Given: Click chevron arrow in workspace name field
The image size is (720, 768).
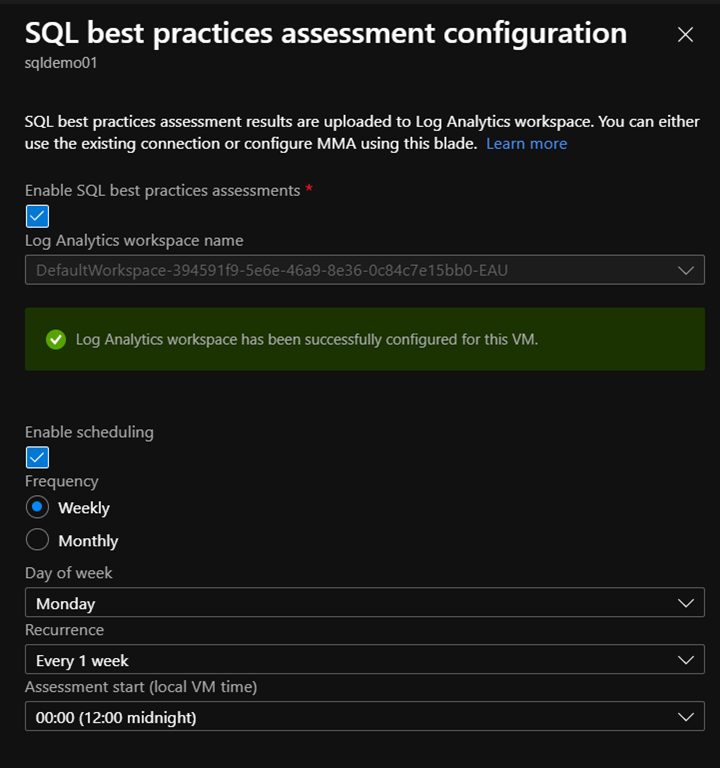Looking at the screenshot, I should click(685, 270).
